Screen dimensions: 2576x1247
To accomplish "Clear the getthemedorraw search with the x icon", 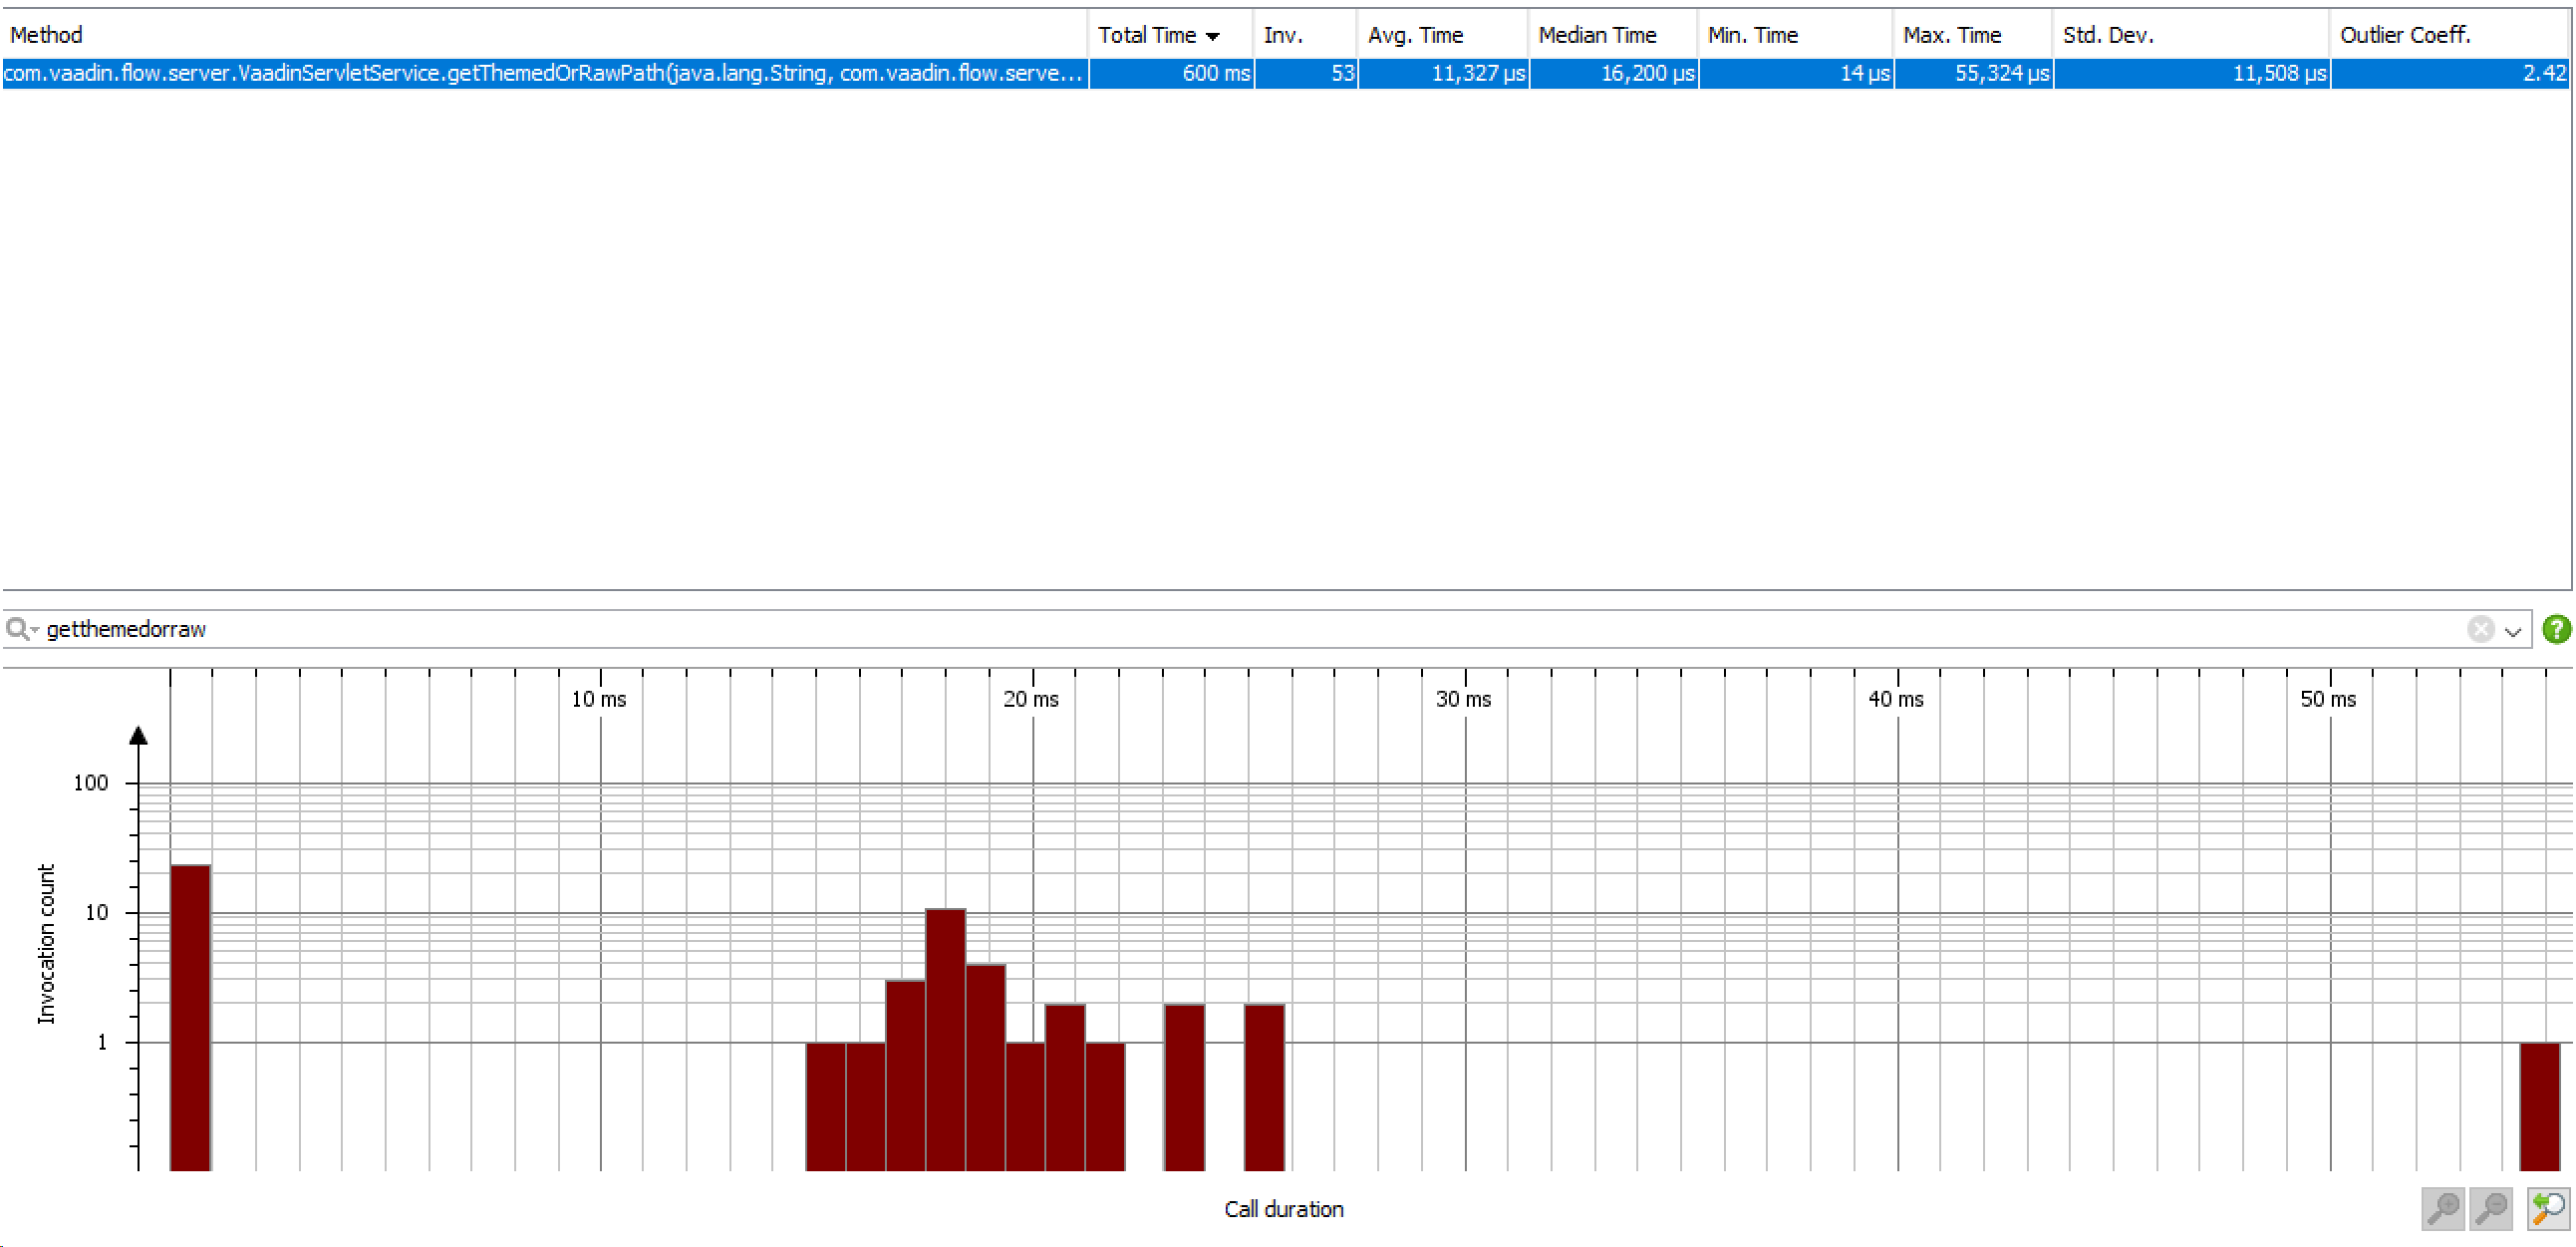I will coord(2480,629).
